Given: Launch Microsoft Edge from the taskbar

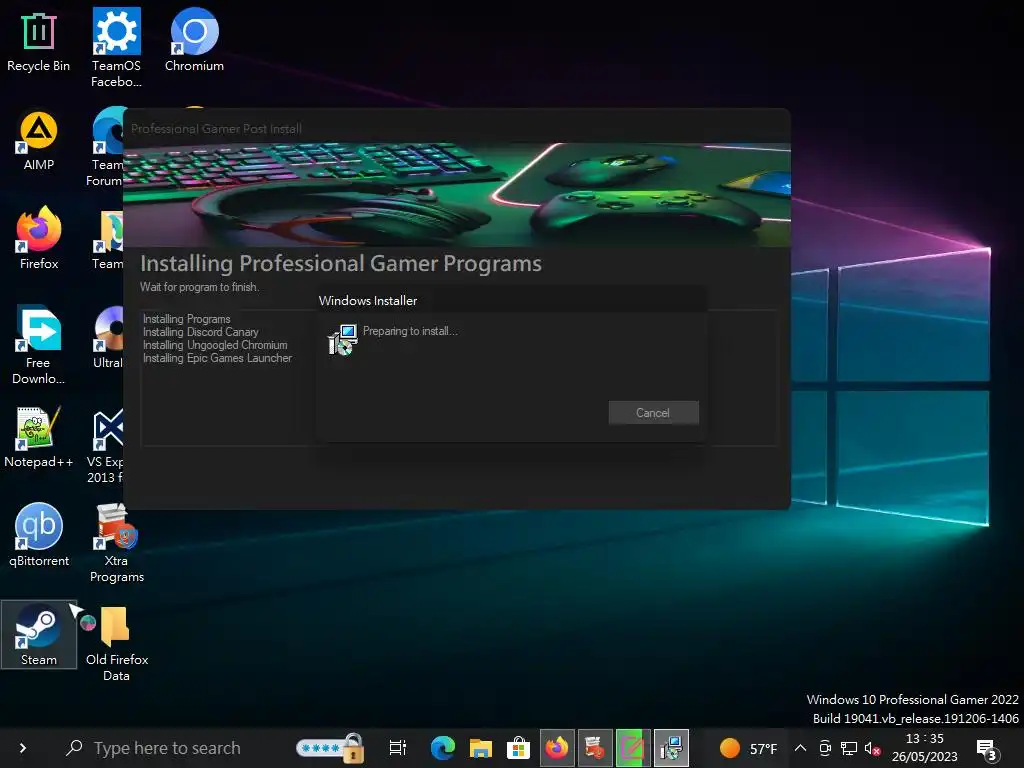Looking at the screenshot, I should pyautogui.click(x=443, y=748).
